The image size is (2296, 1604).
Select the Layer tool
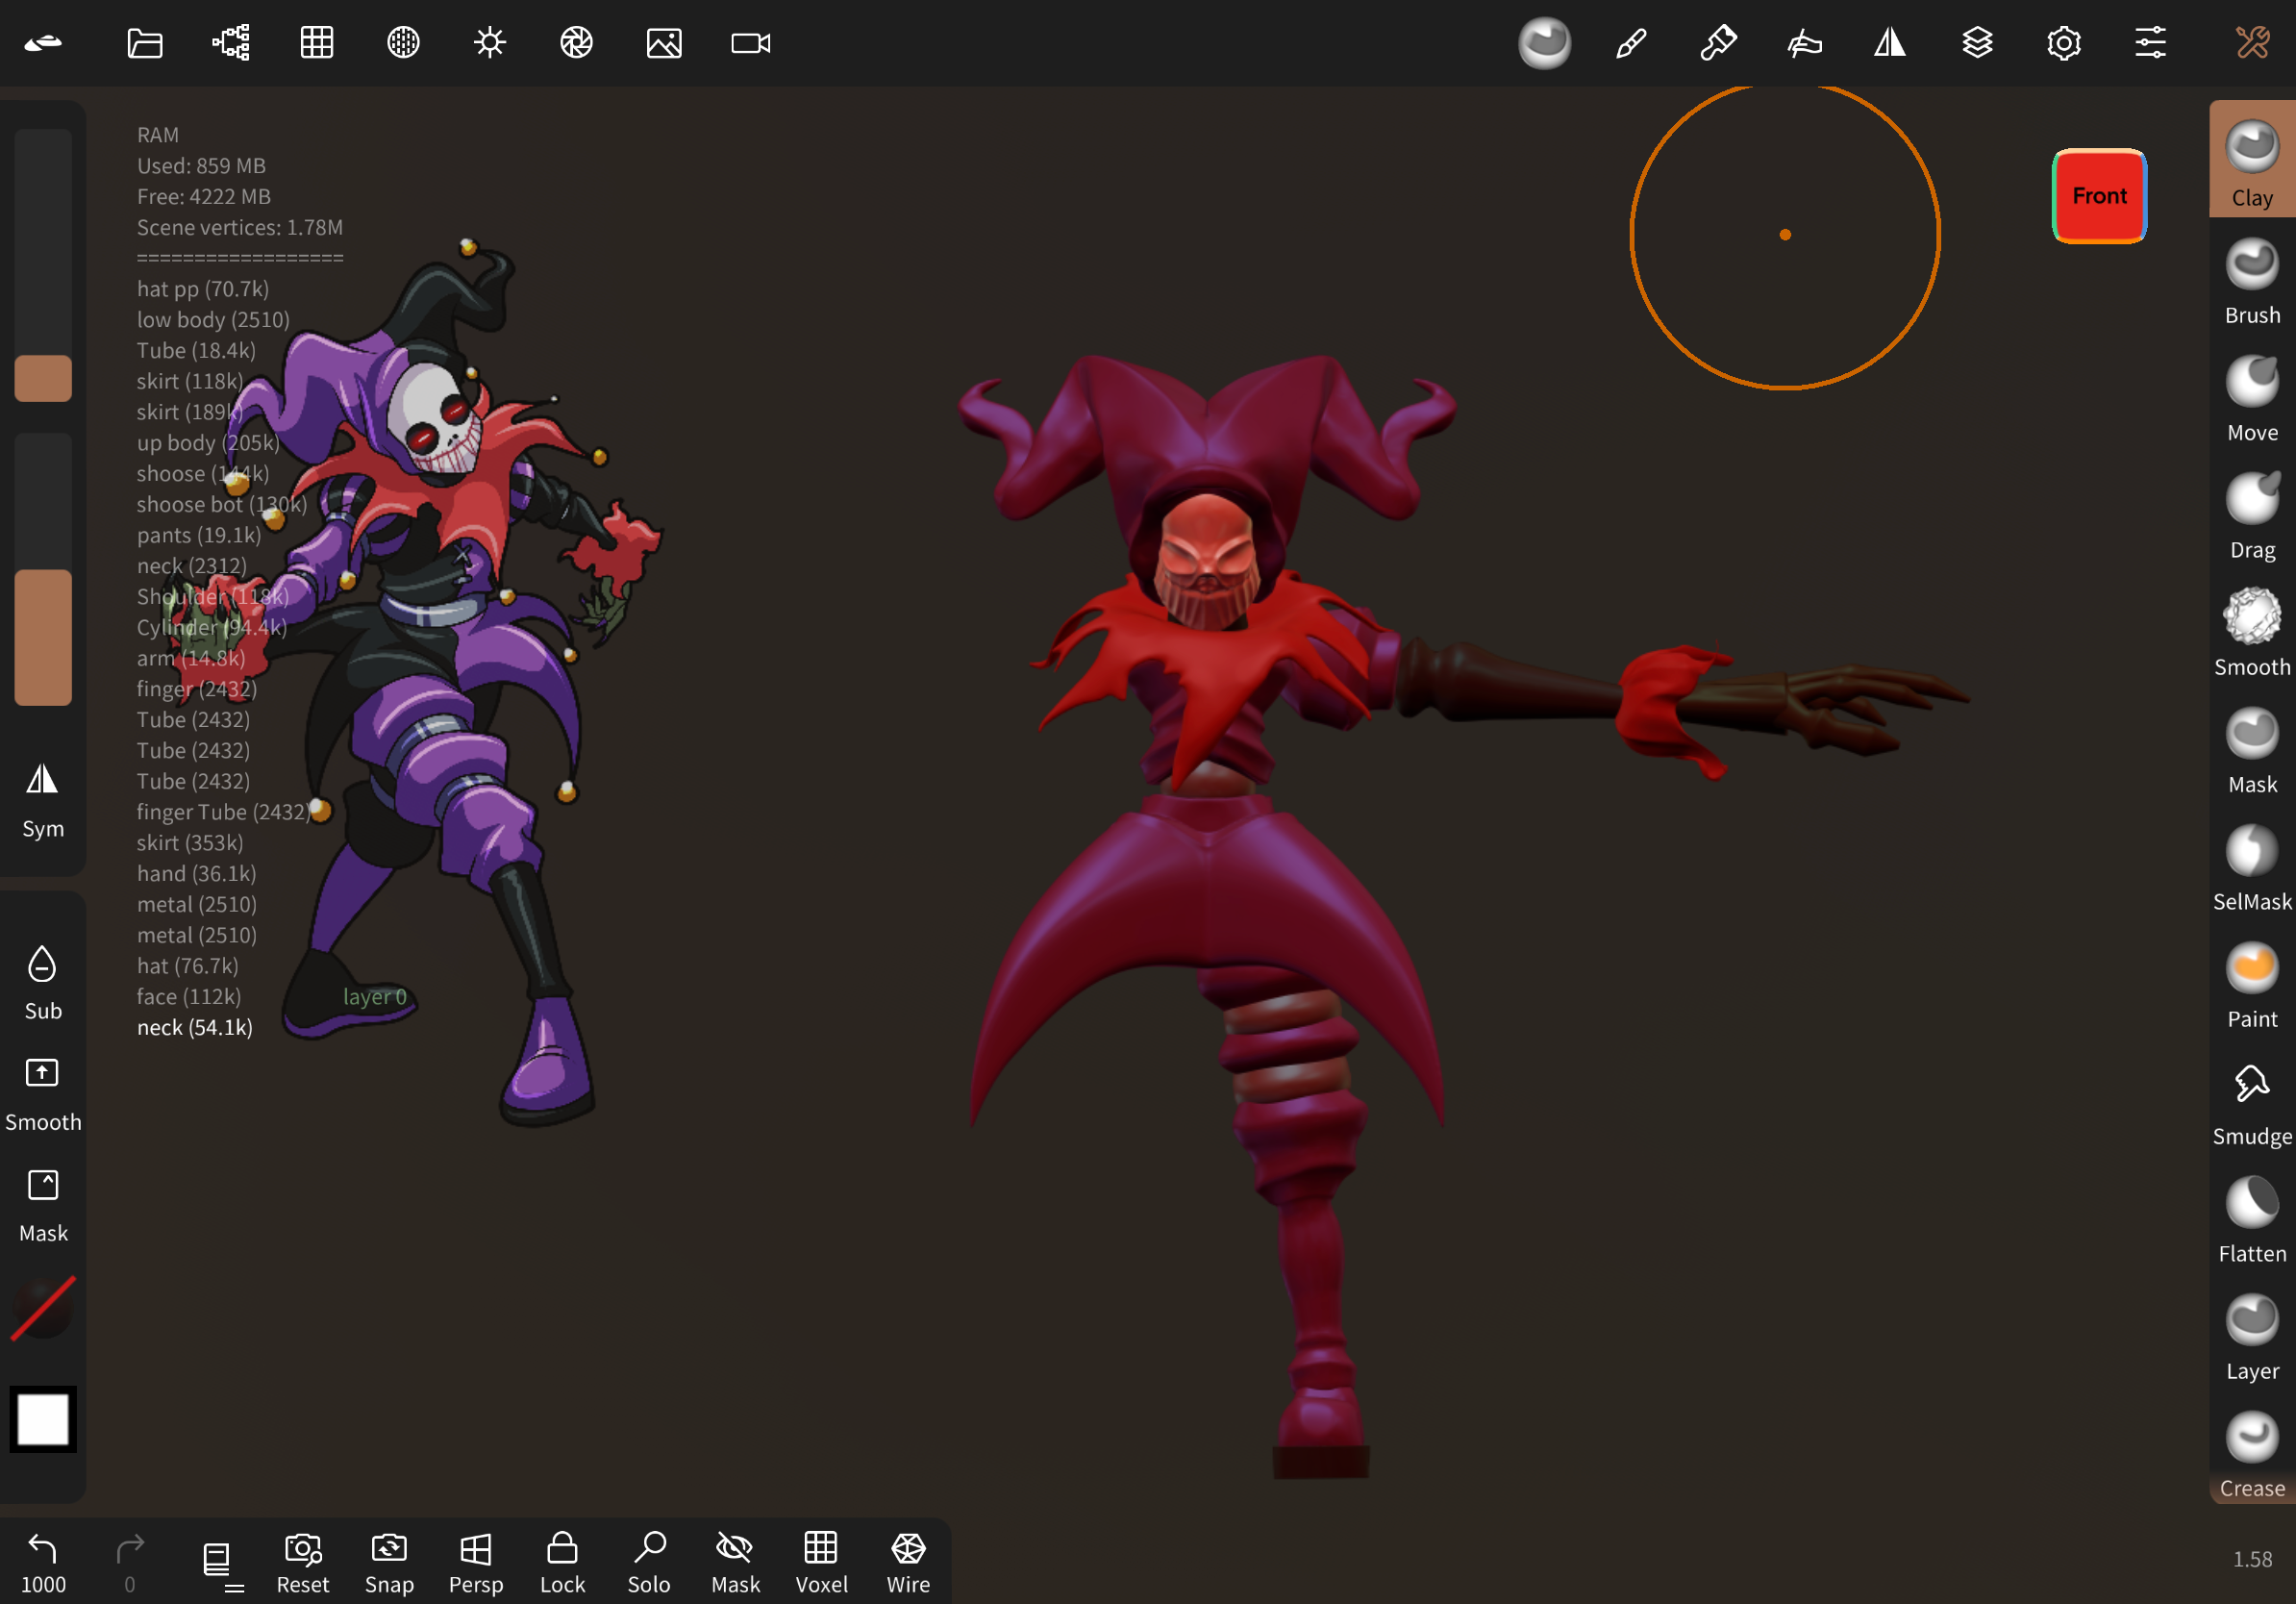coord(2252,1337)
